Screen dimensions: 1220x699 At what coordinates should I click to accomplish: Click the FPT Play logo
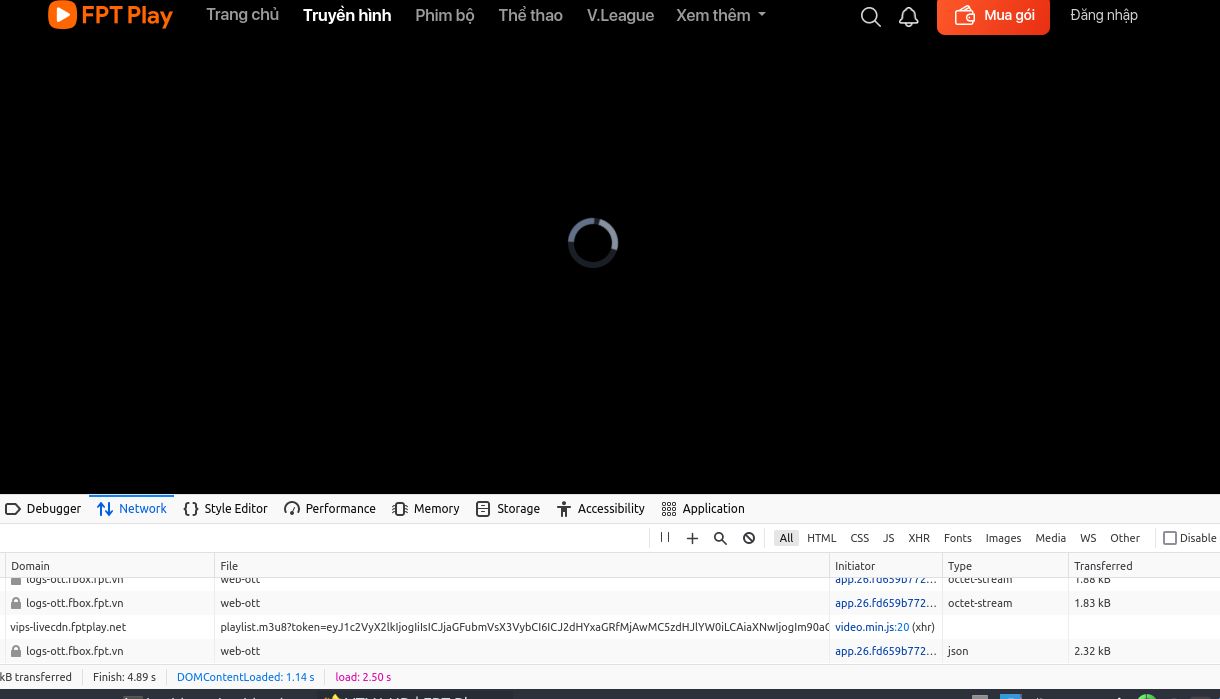coord(110,15)
